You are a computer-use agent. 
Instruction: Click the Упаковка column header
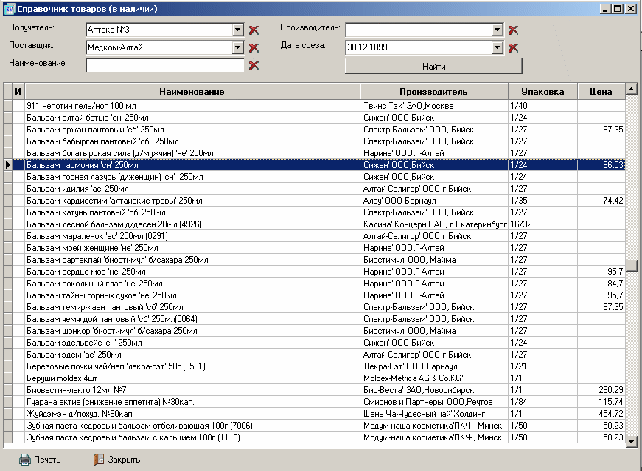pyautogui.click(x=541, y=91)
